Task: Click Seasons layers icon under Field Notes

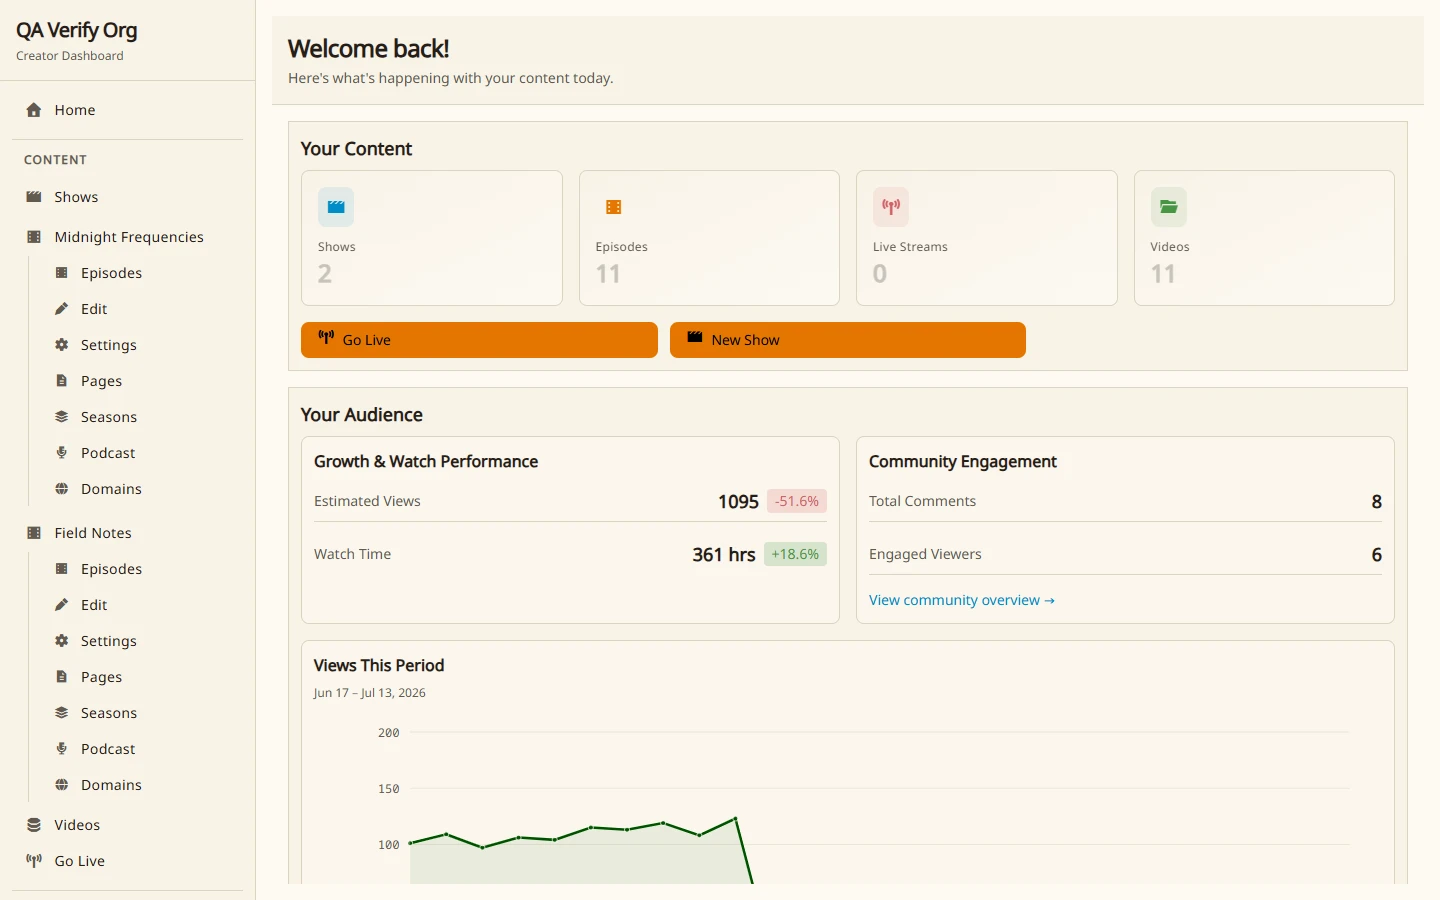Action: coord(62,713)
